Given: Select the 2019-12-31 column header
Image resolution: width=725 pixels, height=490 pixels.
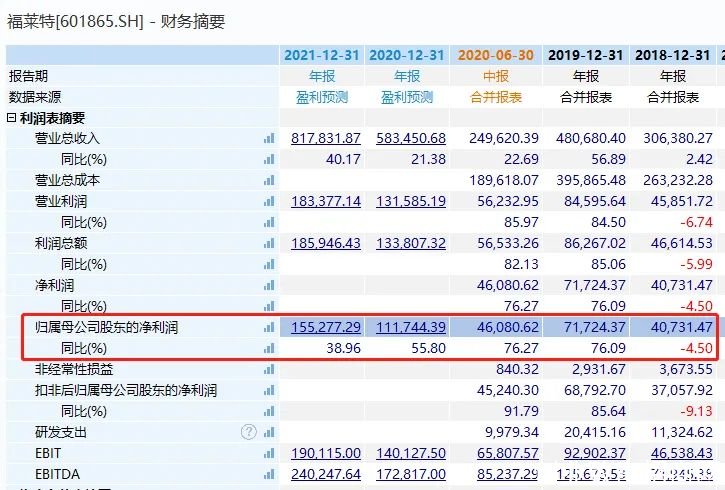Looking at the screenshot, I should click(x=585, y=55).
